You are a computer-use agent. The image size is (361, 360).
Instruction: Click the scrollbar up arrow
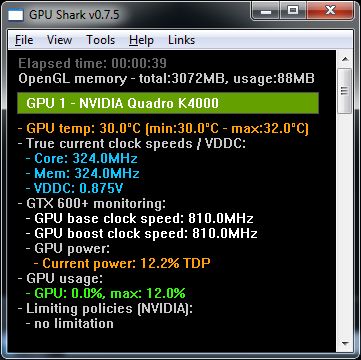345,59
